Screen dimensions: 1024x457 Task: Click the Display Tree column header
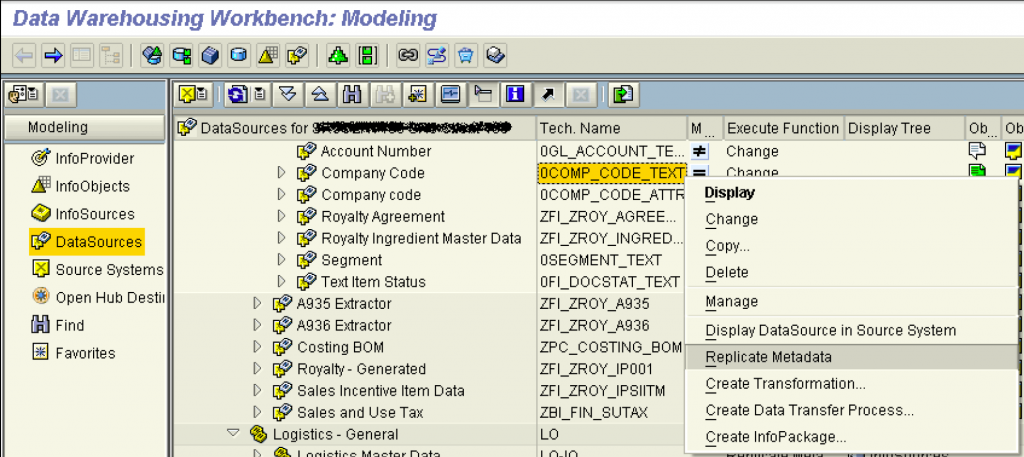(904, 128)
